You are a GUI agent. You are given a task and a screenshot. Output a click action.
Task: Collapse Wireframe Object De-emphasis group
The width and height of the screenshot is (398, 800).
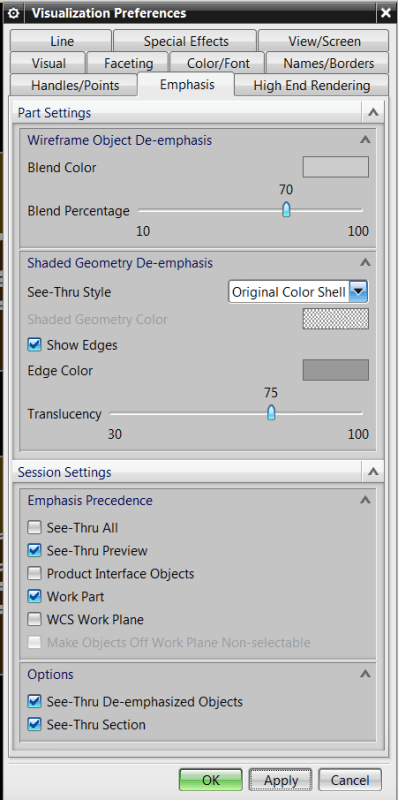pyautogui.click(x=365, y=140)
